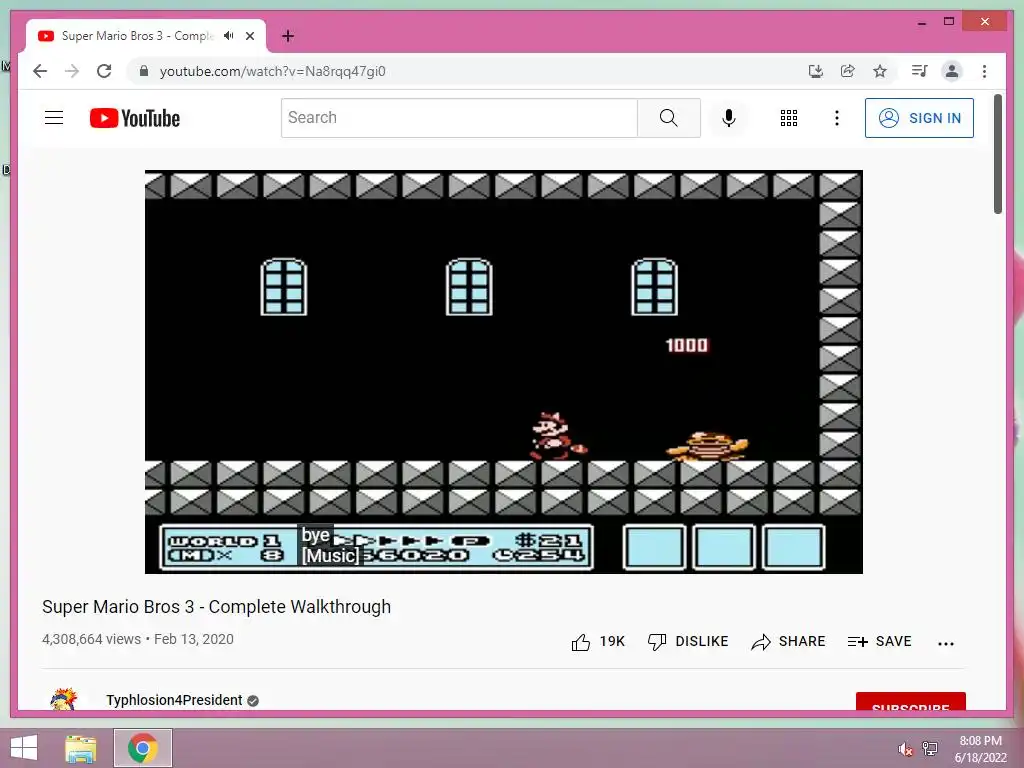Mute the tab using speaker icon
This screenshot has height=768, width=1024.
coord(229,36)
